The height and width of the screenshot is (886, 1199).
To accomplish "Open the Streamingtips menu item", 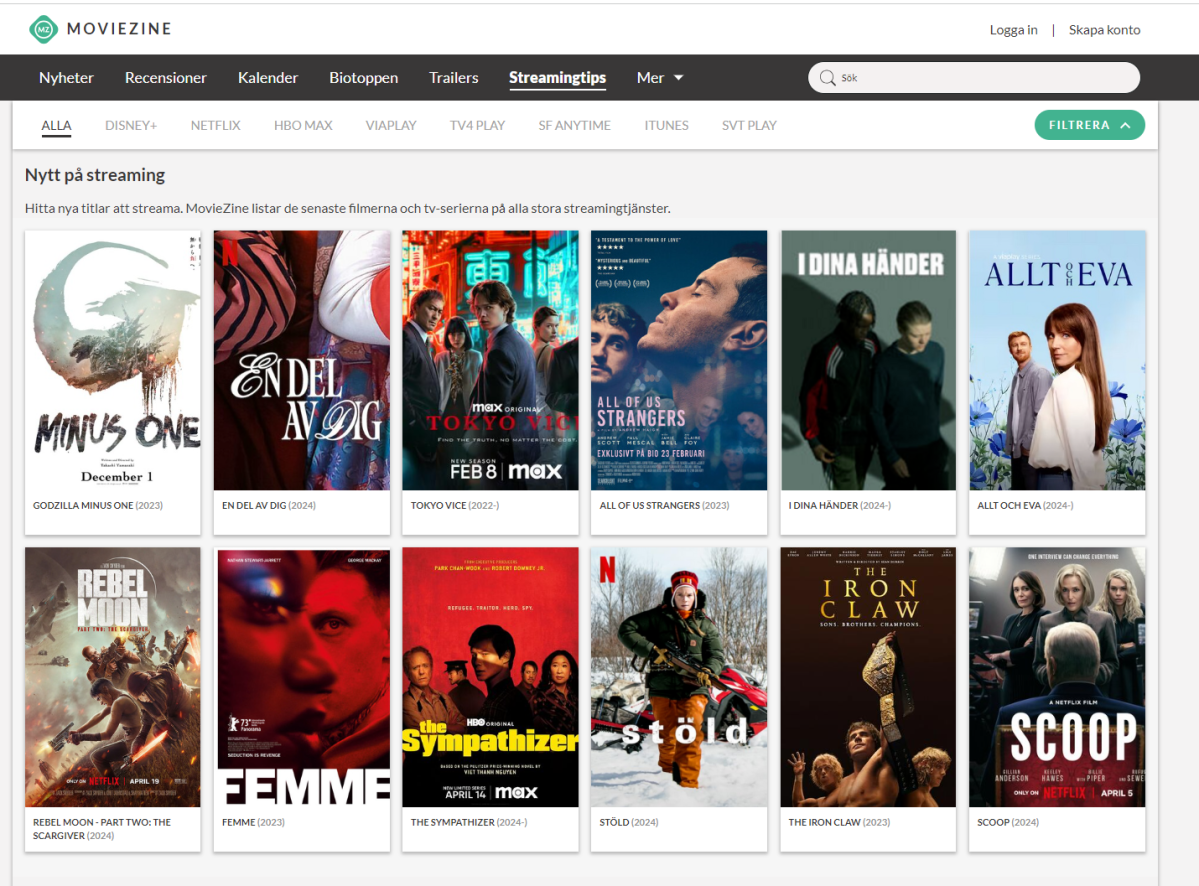I will click(x=557, y=77).
